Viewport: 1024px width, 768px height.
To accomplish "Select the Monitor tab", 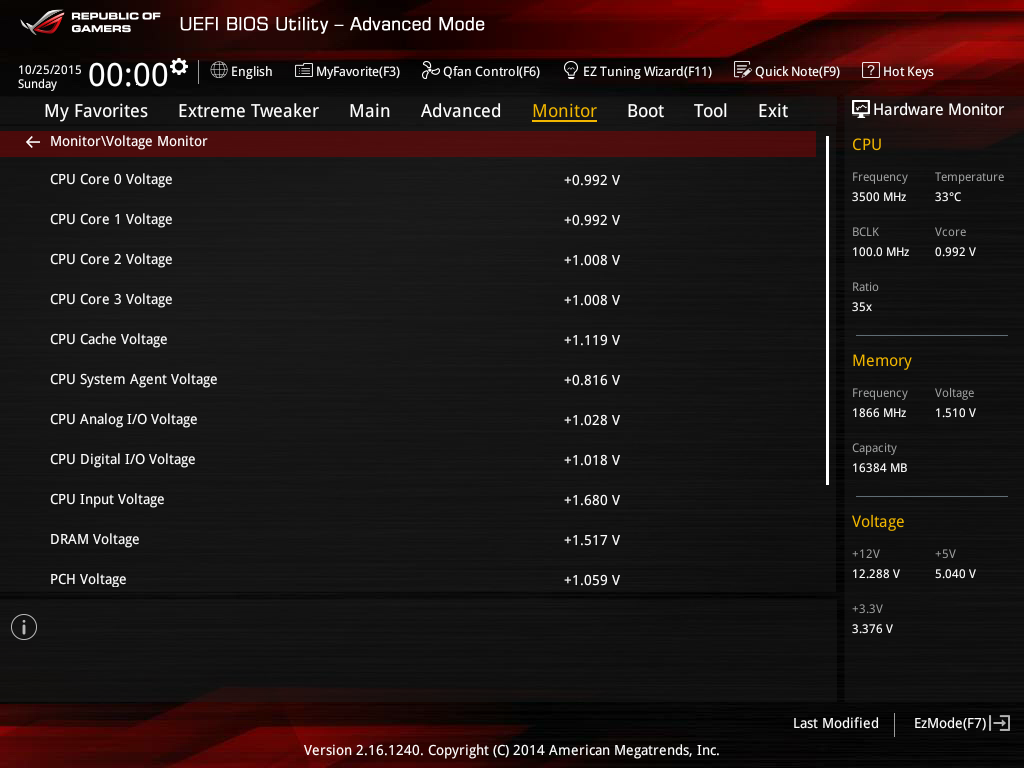I will point(564,110).
